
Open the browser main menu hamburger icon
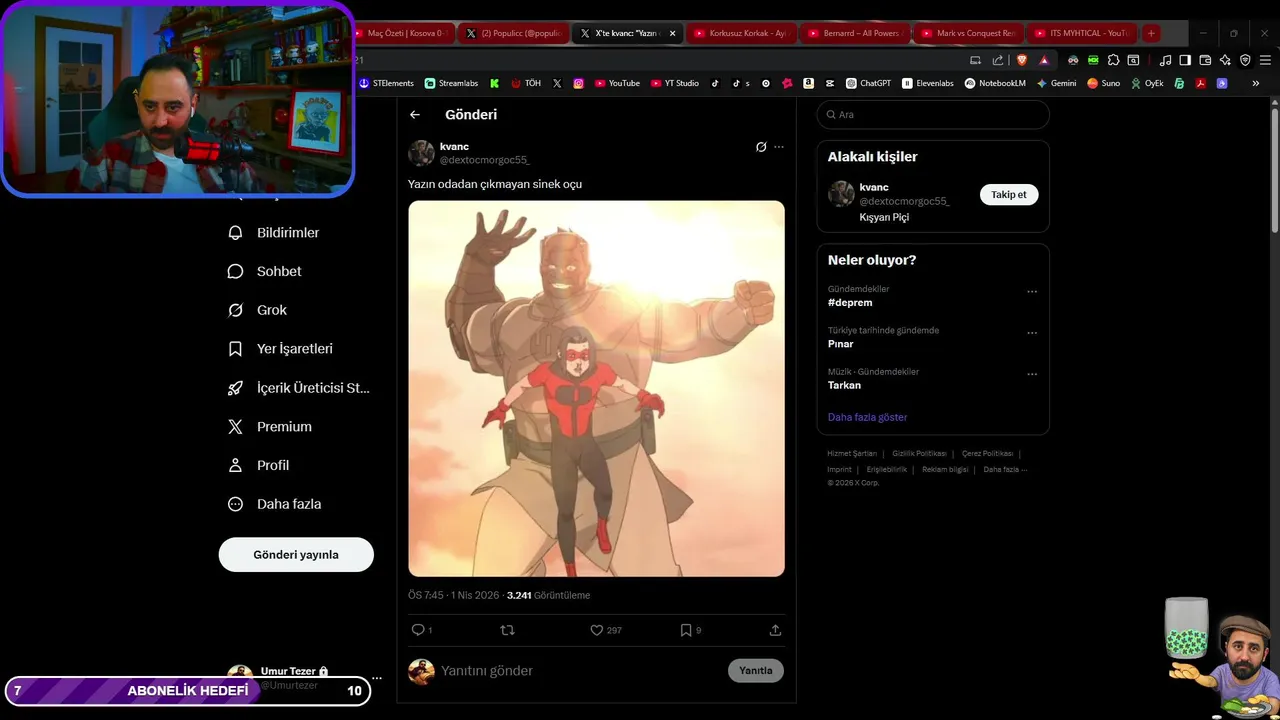[x=1264, y=60]
